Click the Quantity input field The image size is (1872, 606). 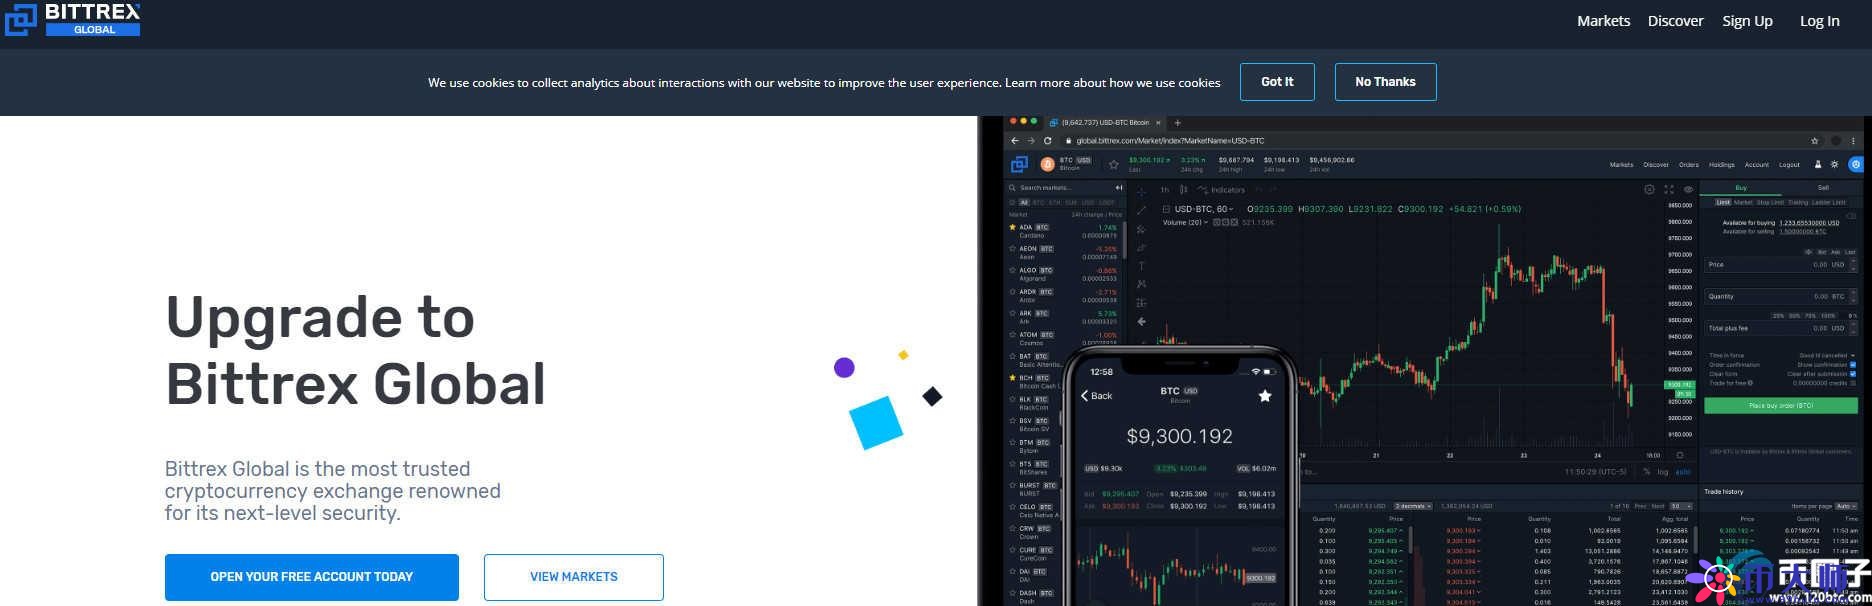pos(1781,297)
